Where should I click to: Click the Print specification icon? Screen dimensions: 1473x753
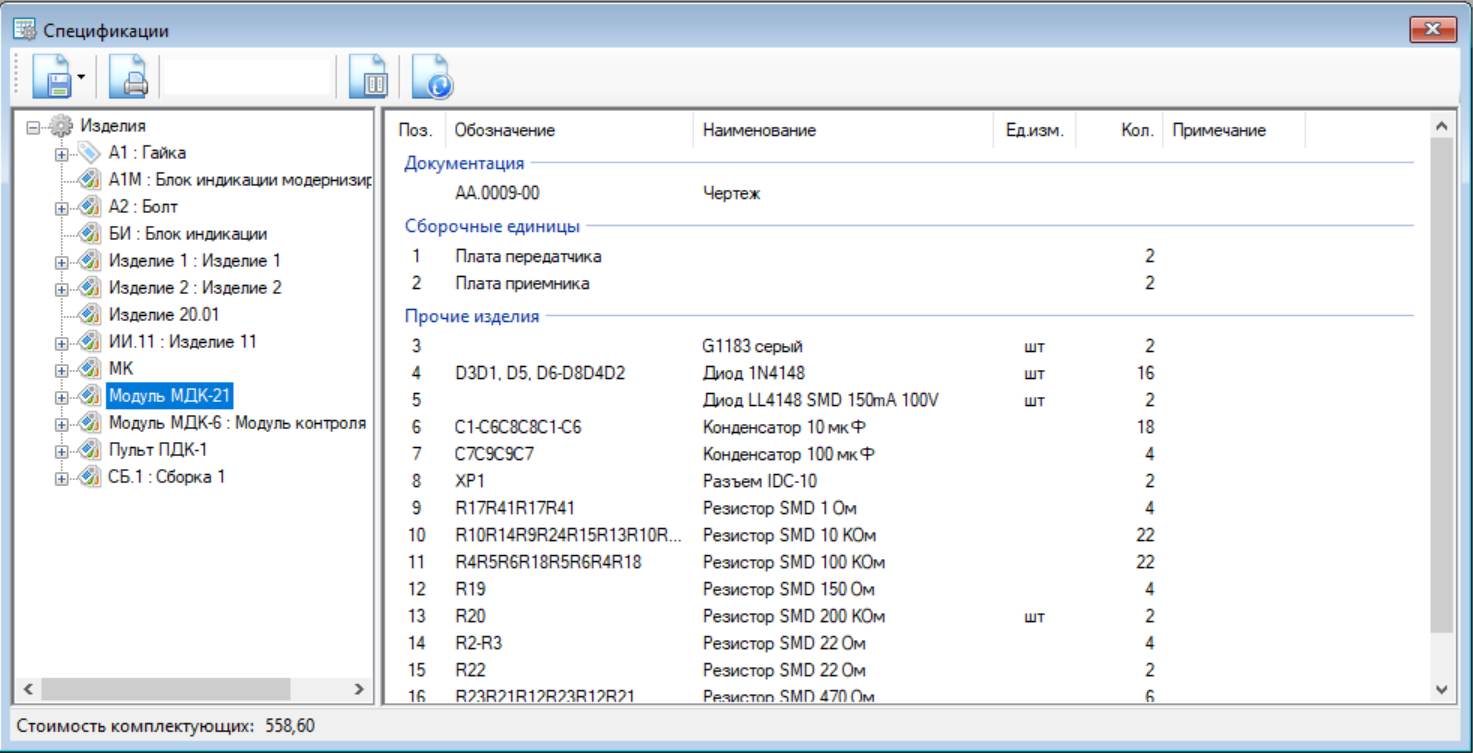click(130, 77)
